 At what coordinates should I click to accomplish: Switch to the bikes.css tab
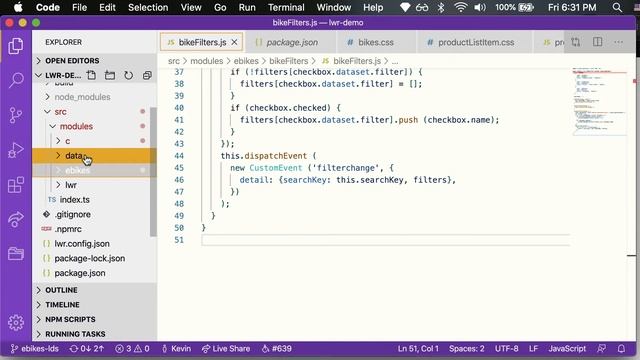[x=376, y=42]
